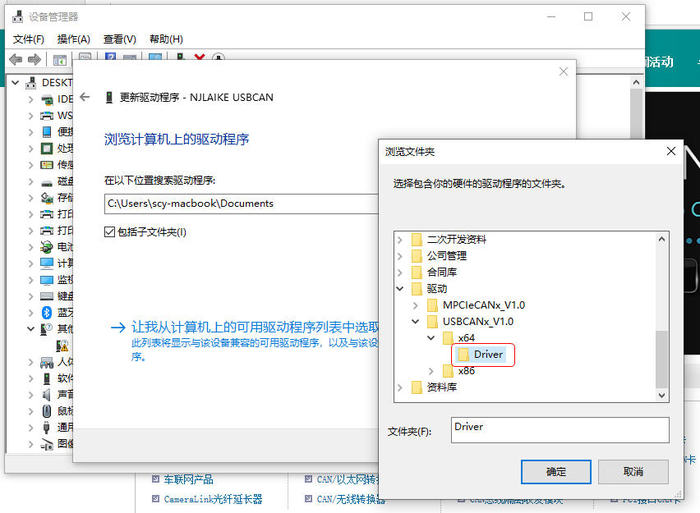The width and height of the screenshot is (700, 513).
Task: Click the computer (计算) category icon
Action: coord(47,263)
